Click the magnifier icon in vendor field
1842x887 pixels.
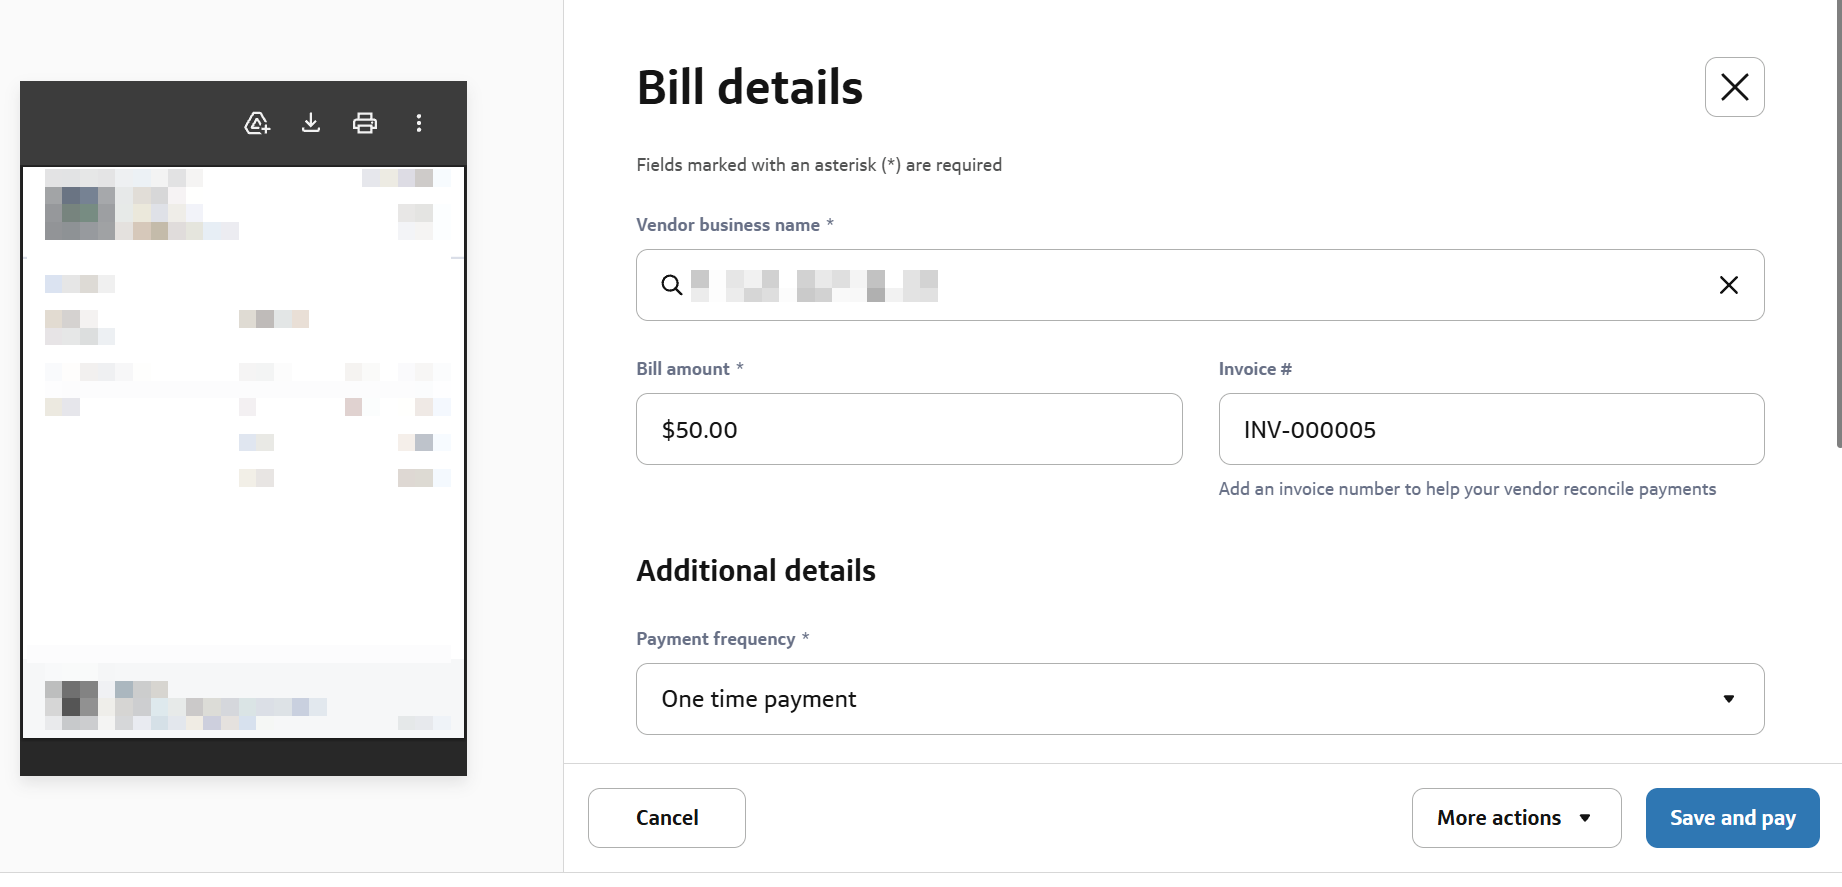[x=672, y=286]
